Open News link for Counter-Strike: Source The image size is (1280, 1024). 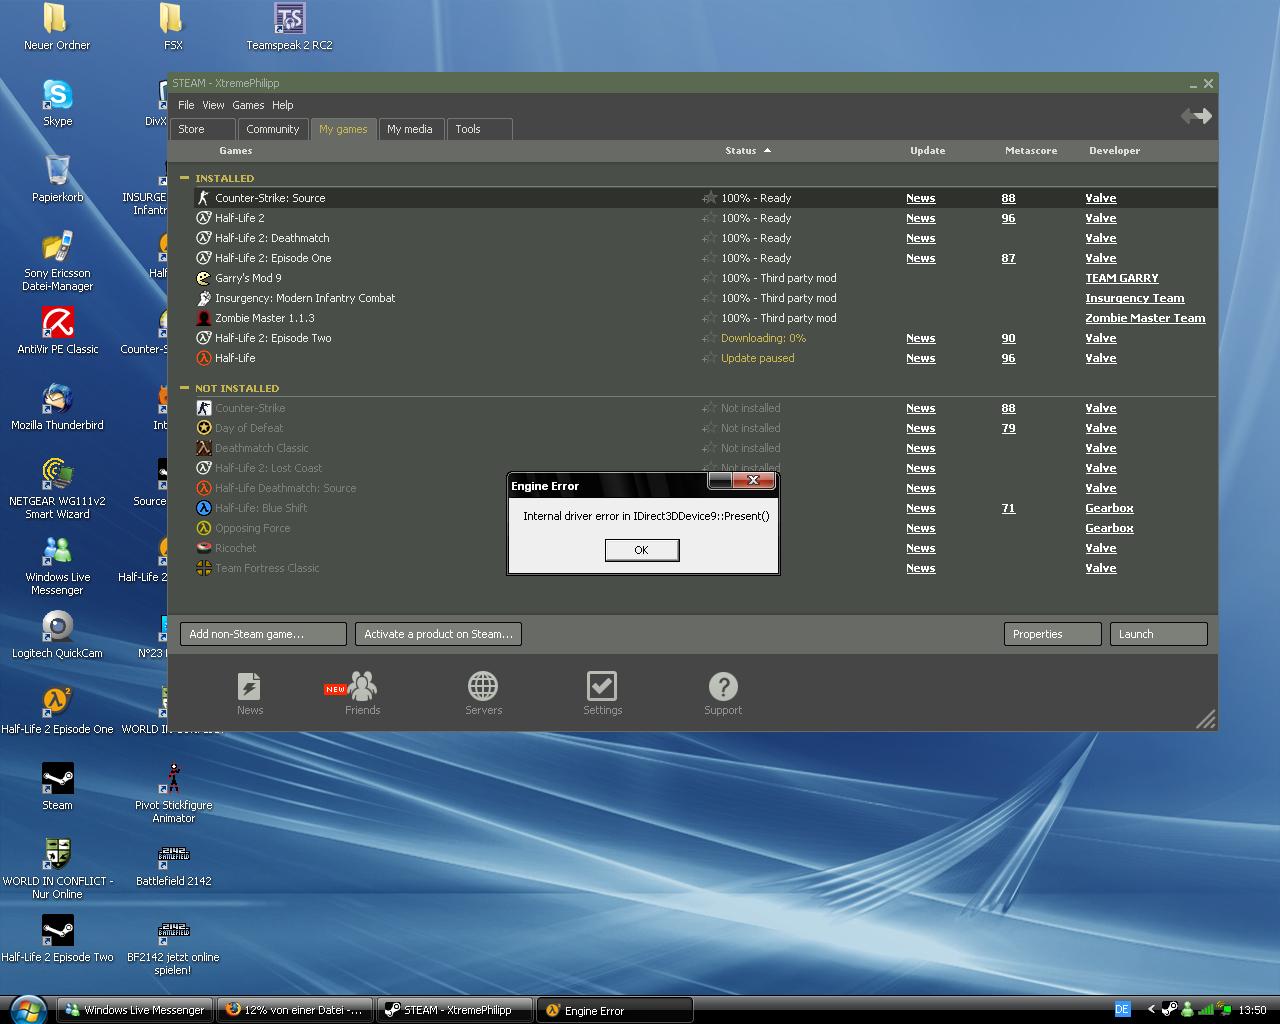(x=920, y=198)
